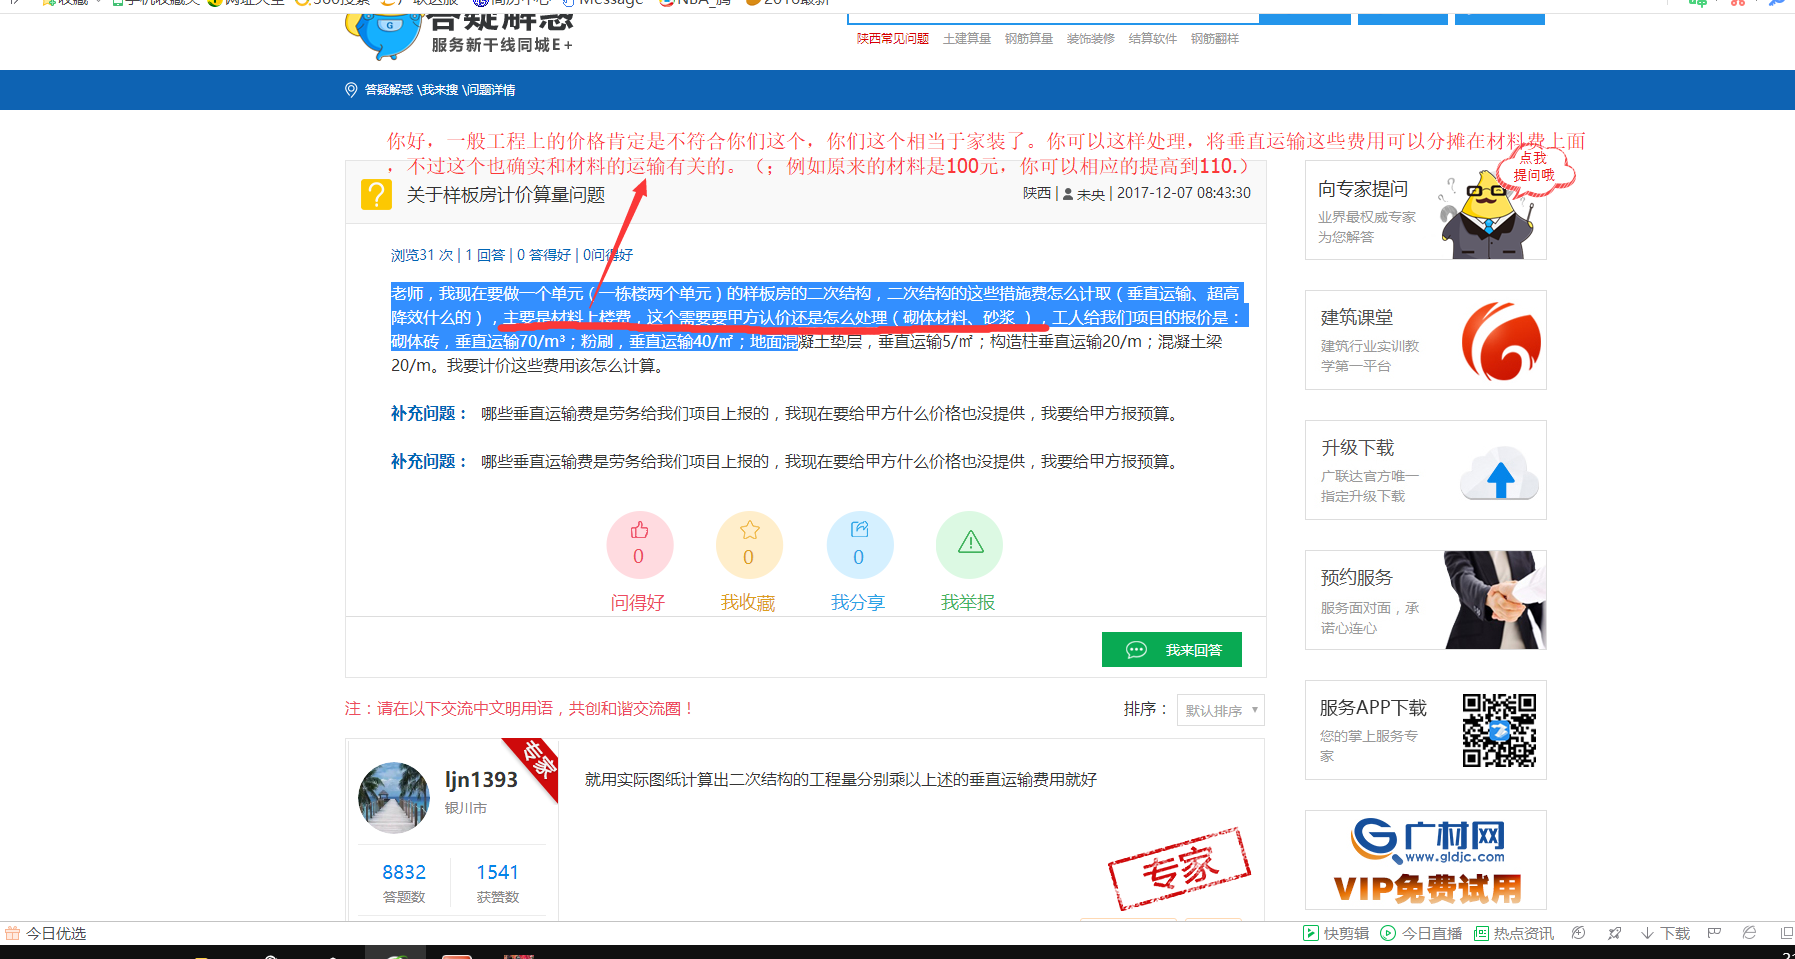Screen dimensions: 1795x959
Task: Click the 服务APP下载 QR code
Action: tap(1499, 730)
